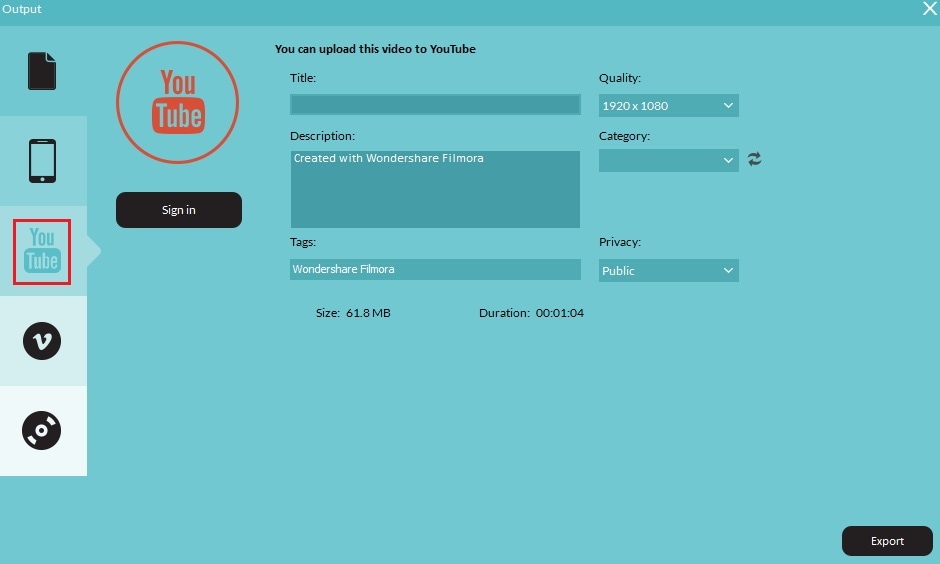
Task: Click the 'Category:' label
Action: tap(624, 136)
